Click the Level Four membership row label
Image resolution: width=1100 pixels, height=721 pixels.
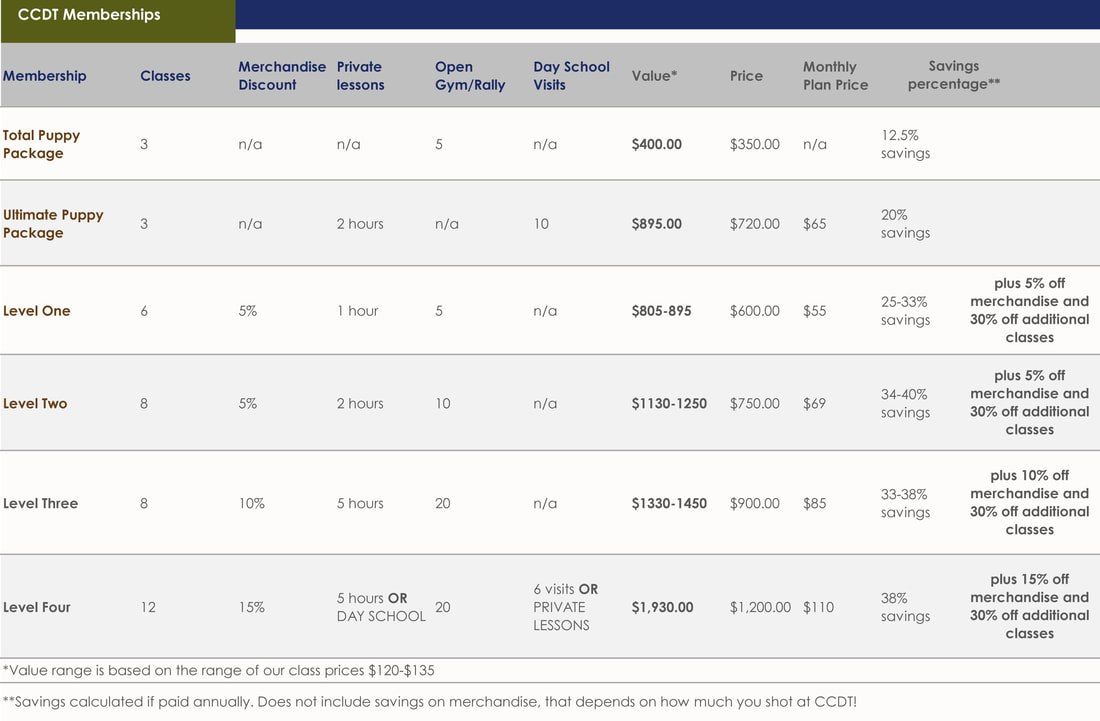pyautogui.click(x=37, y=607)
